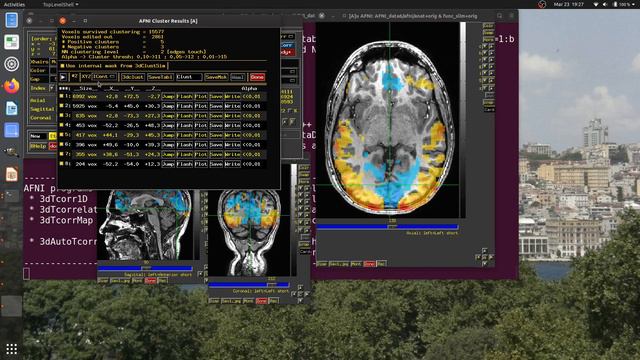Click the coronal brain image
The image size is (640, 360).
pyautogui.click(x=249, y=233)
